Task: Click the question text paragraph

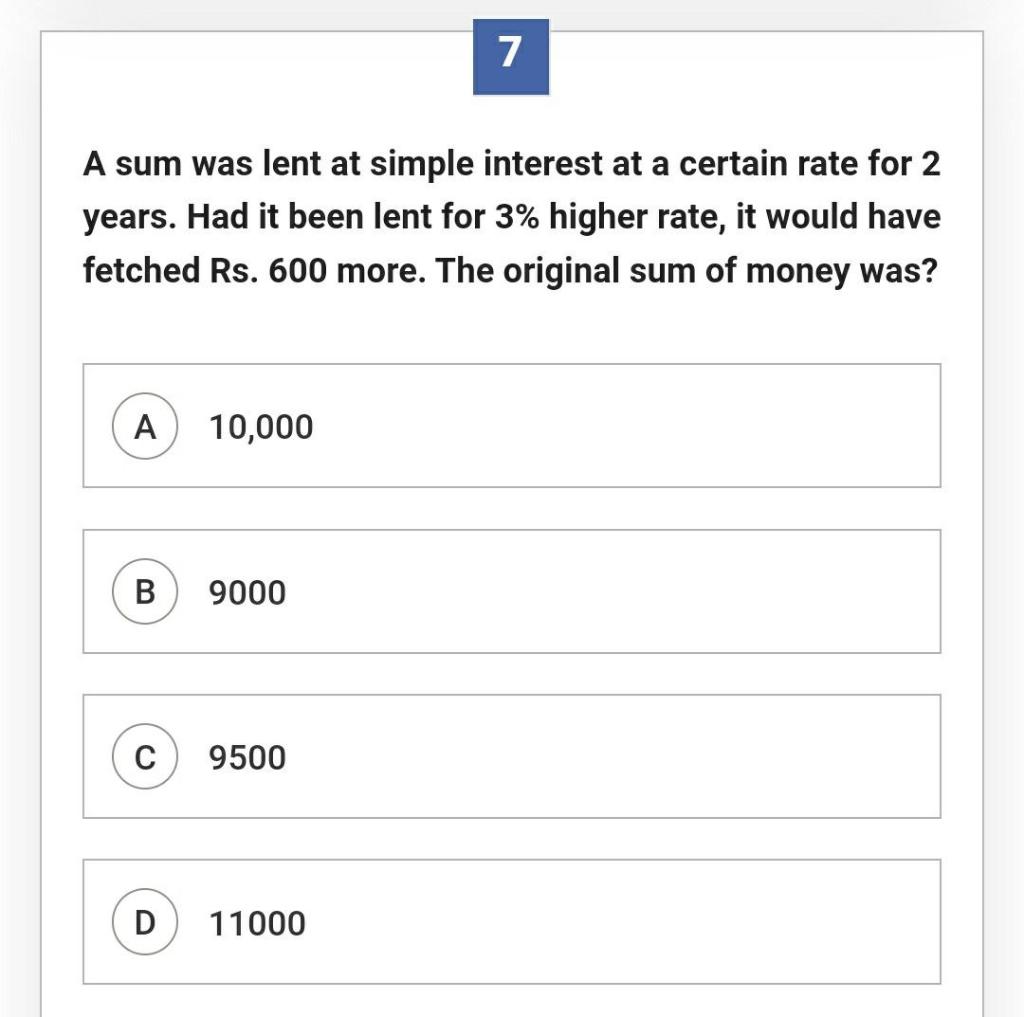Action: pos(510,217)
